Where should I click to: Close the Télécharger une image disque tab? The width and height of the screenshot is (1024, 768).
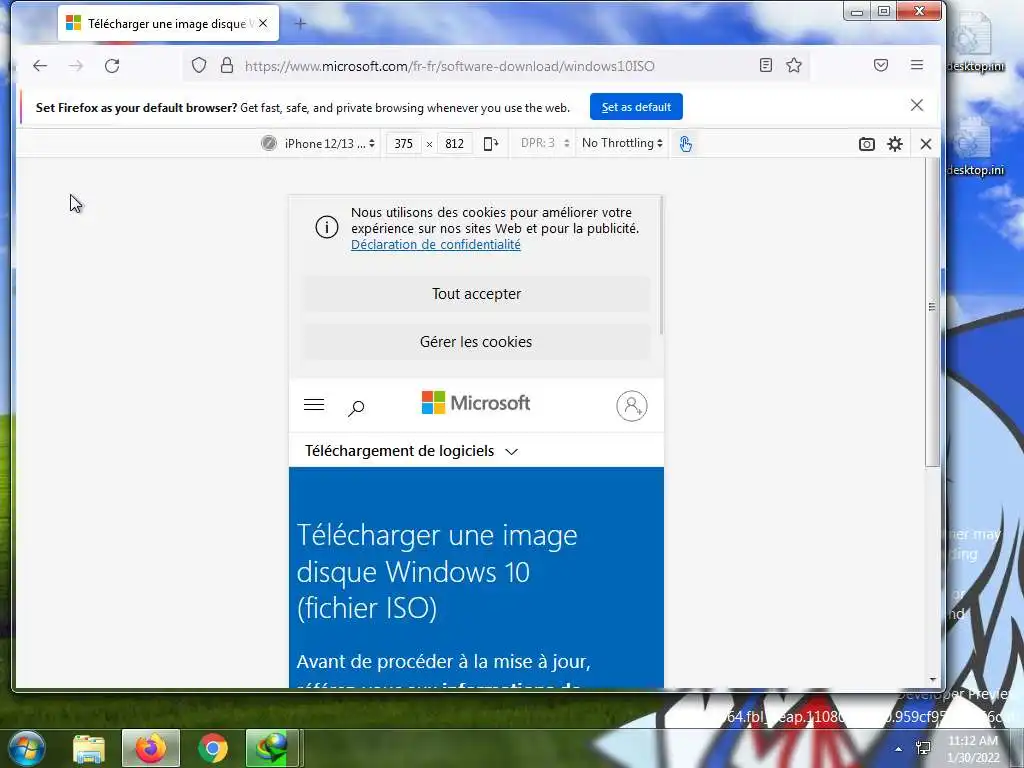coord(263,24)
